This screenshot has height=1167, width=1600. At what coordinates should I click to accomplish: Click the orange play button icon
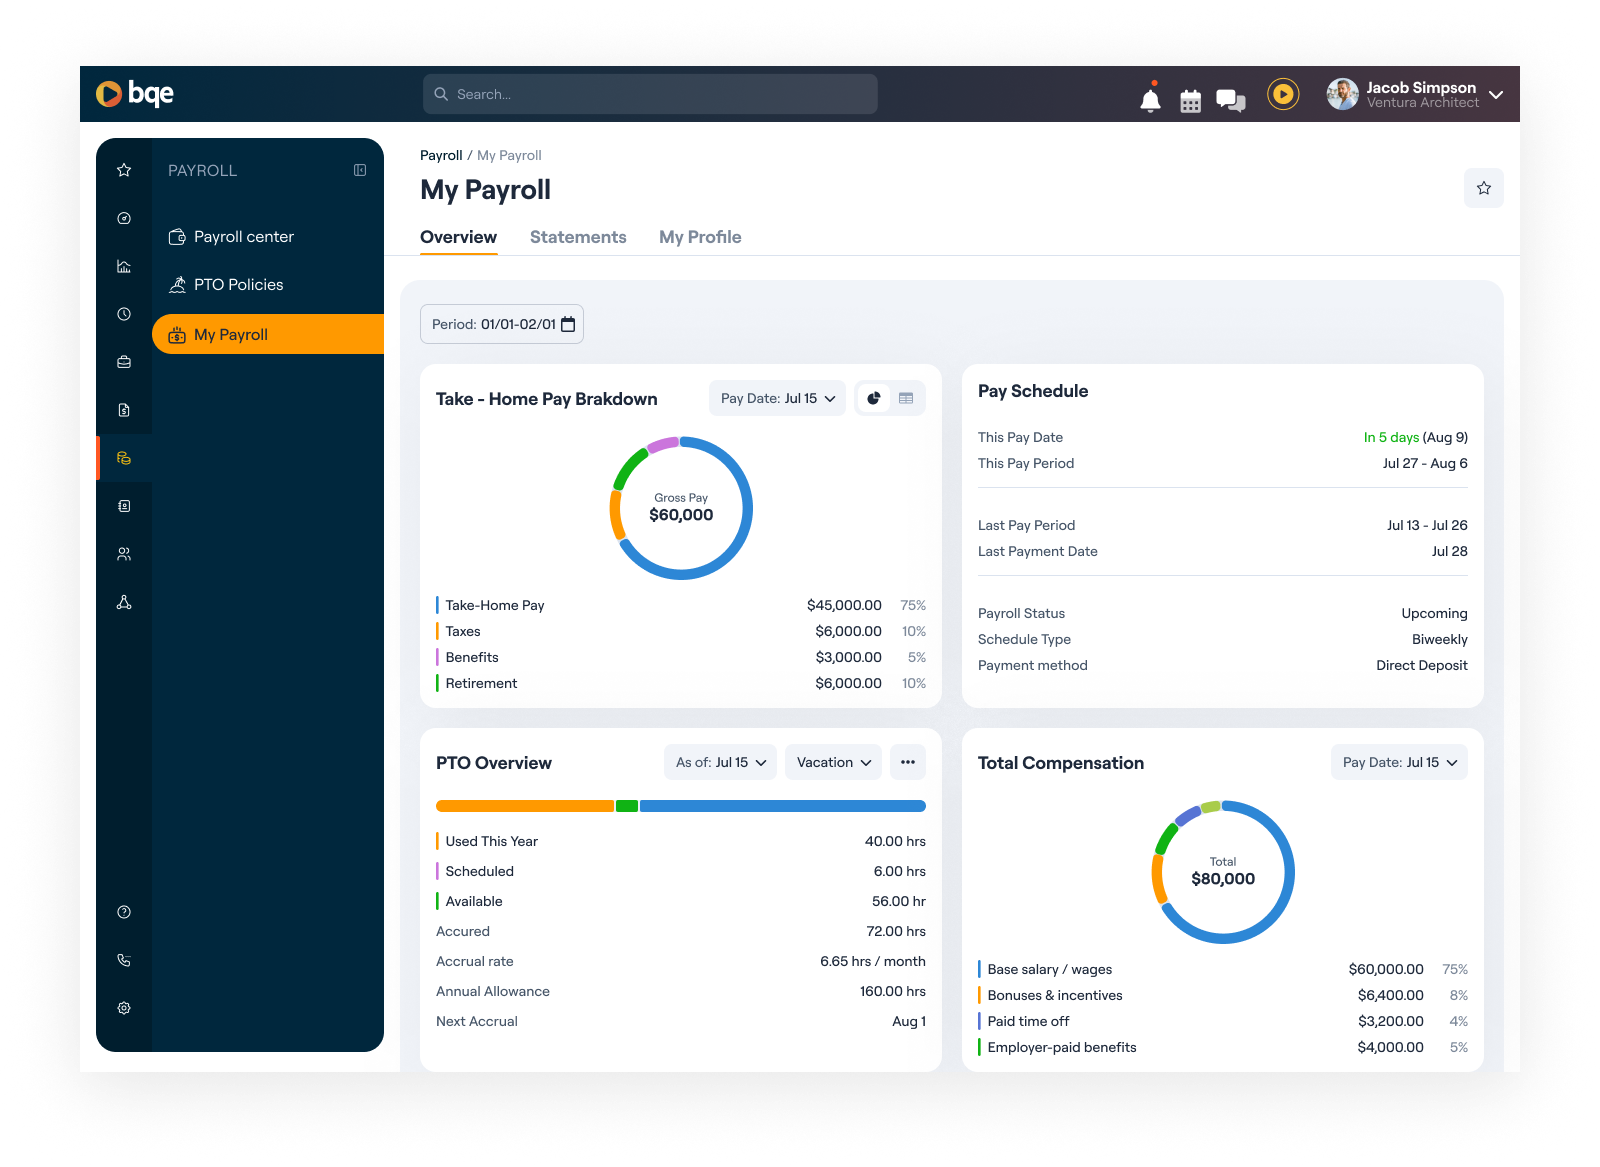point(1283,94)
